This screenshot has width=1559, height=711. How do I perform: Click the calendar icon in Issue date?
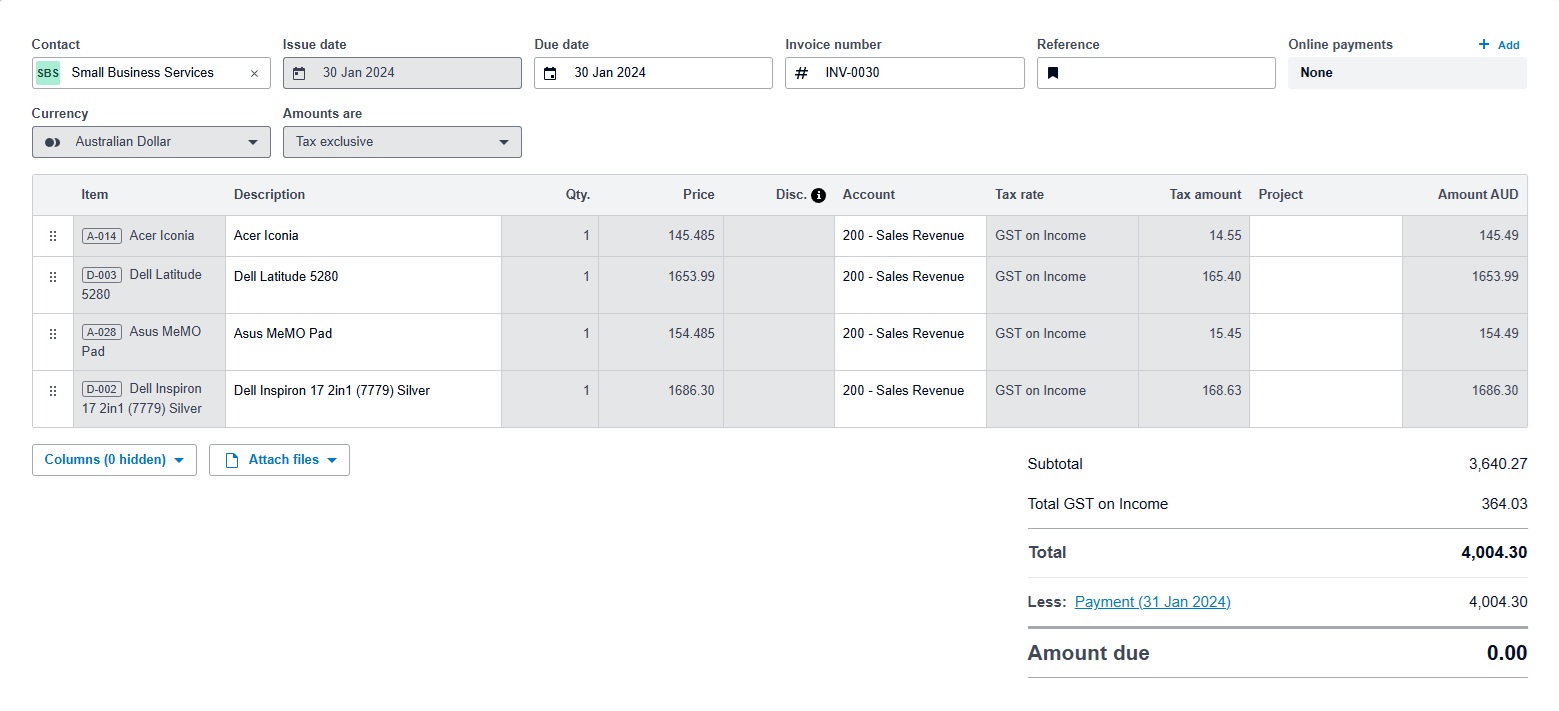tap(299, 73)
